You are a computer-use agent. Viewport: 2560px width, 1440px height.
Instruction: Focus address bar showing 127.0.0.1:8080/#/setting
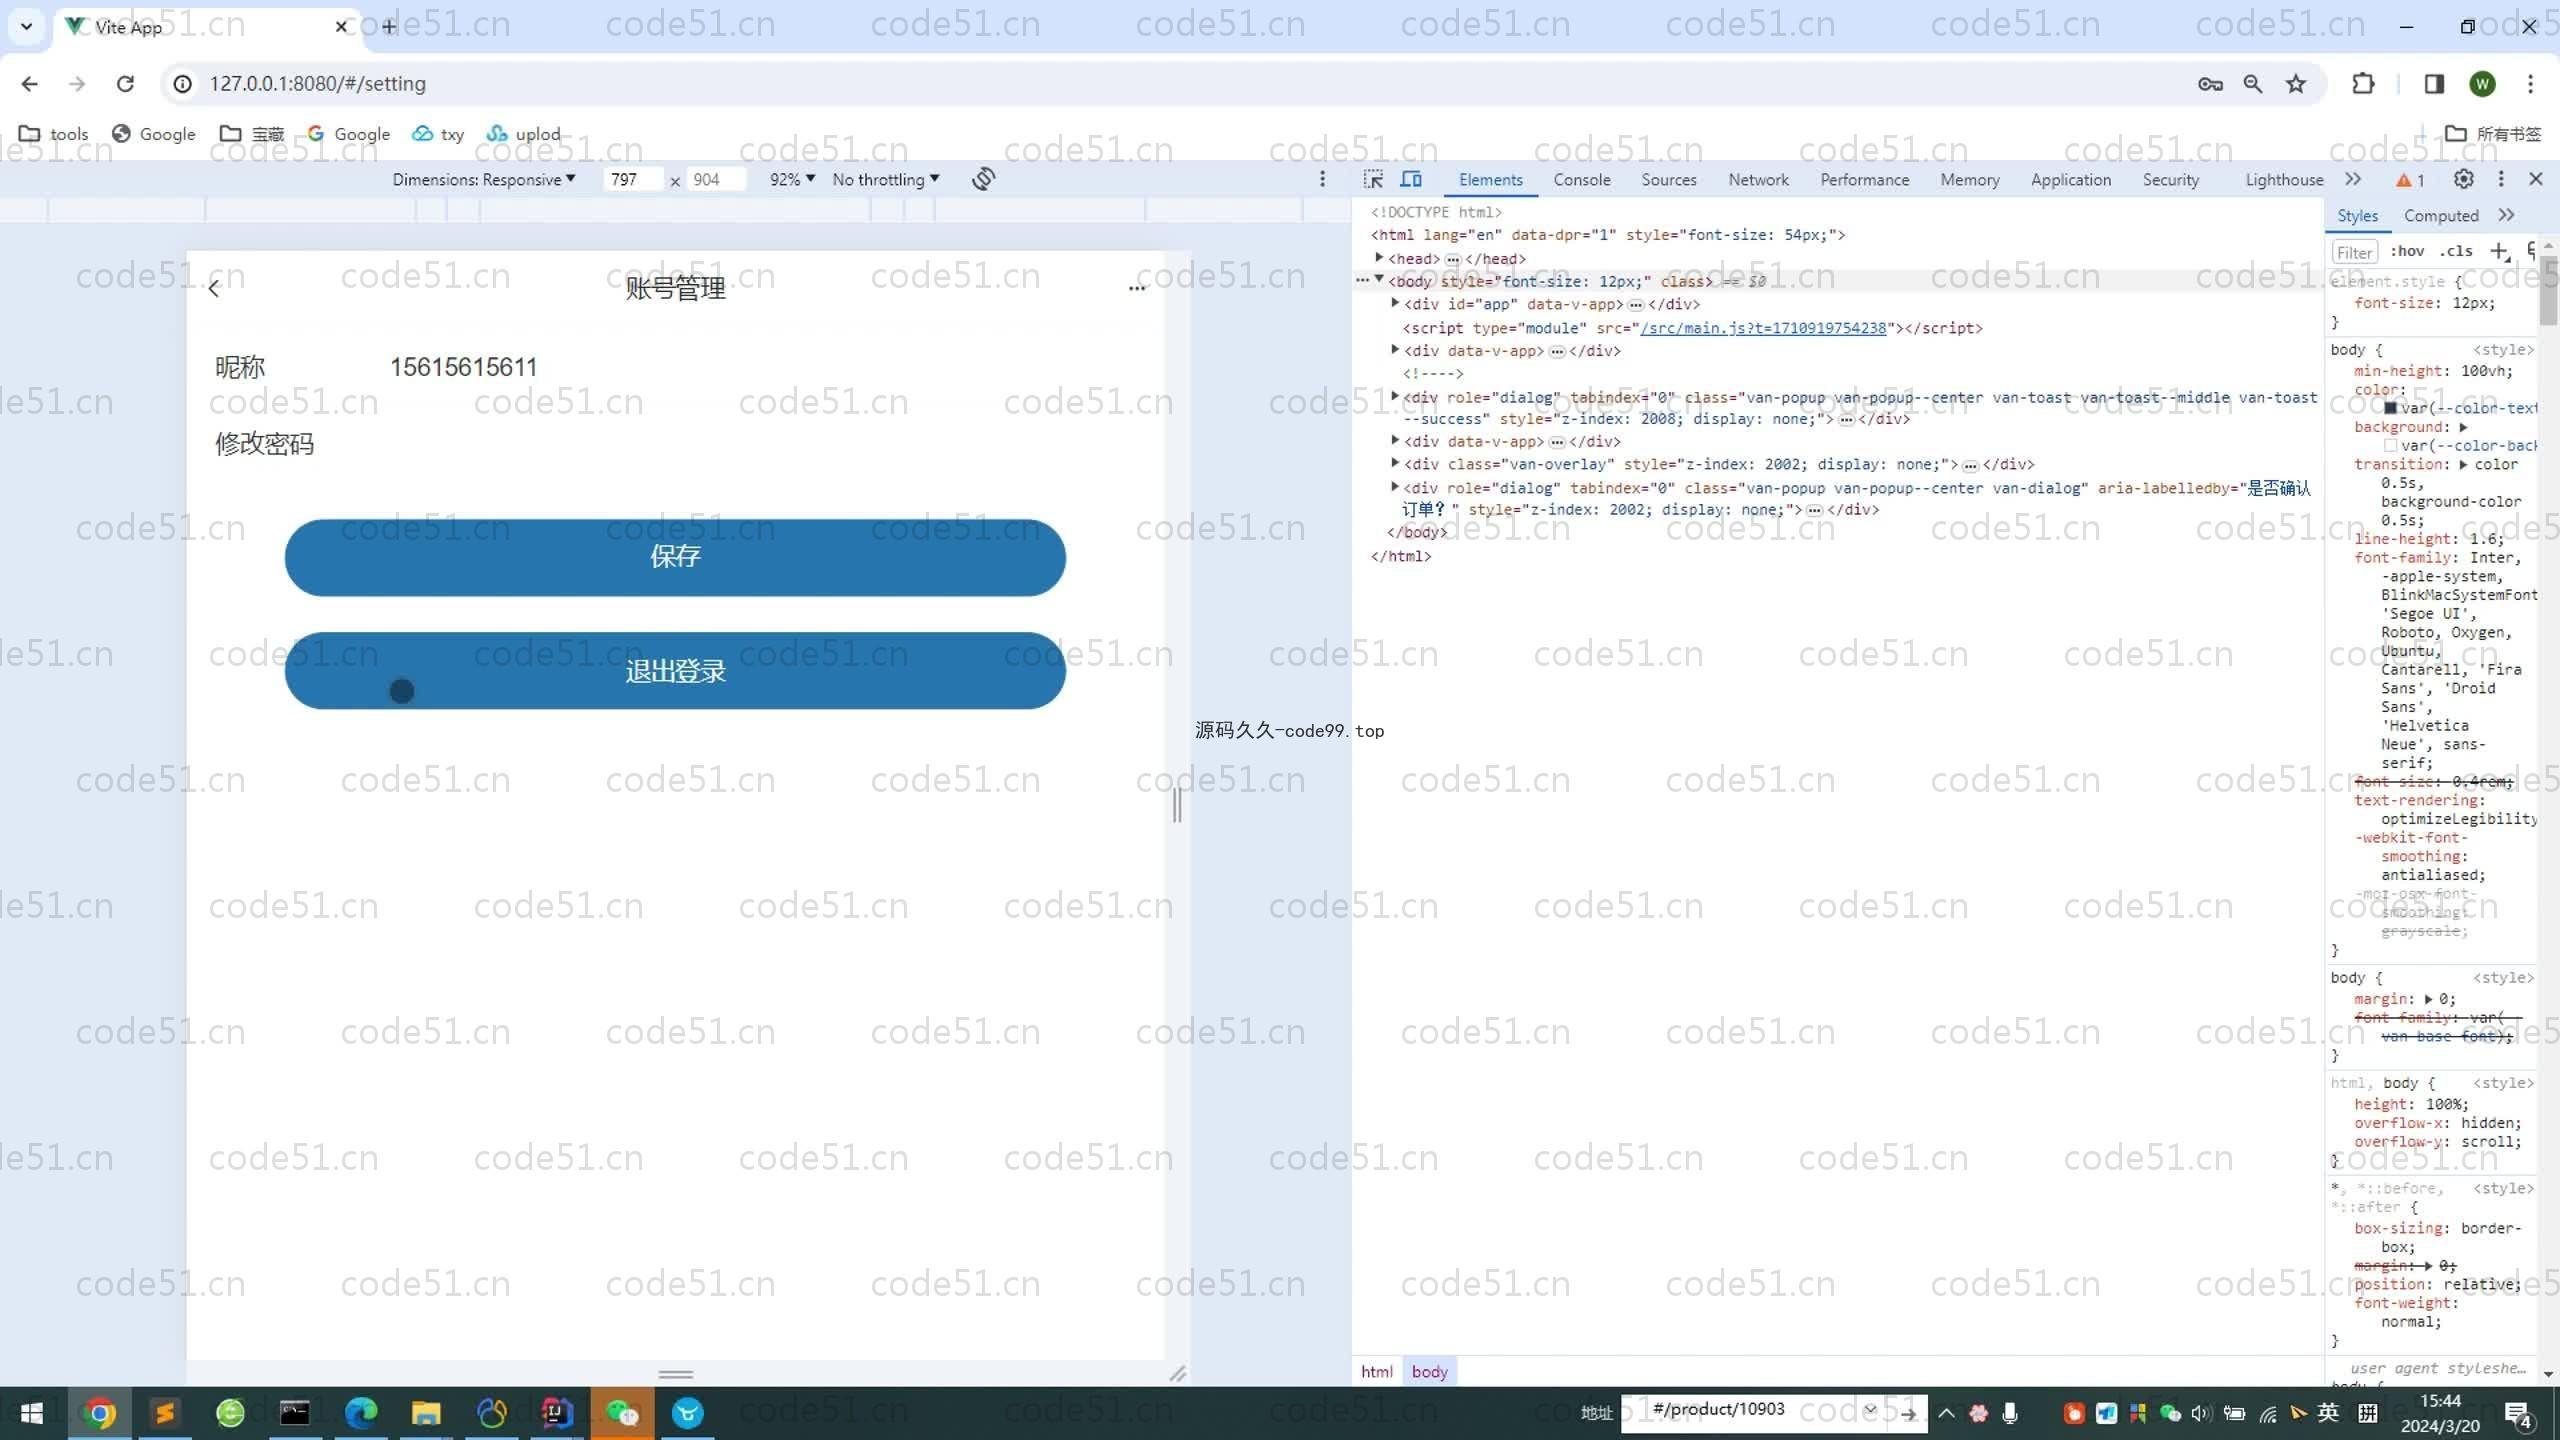(x=318, y=84)
